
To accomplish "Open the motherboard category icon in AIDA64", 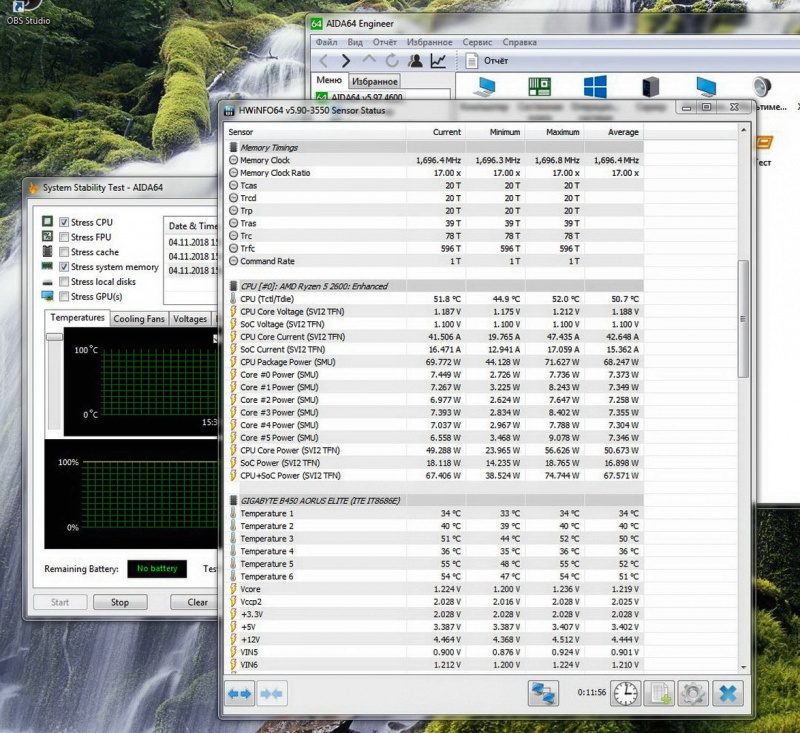I will click(539, 86).
